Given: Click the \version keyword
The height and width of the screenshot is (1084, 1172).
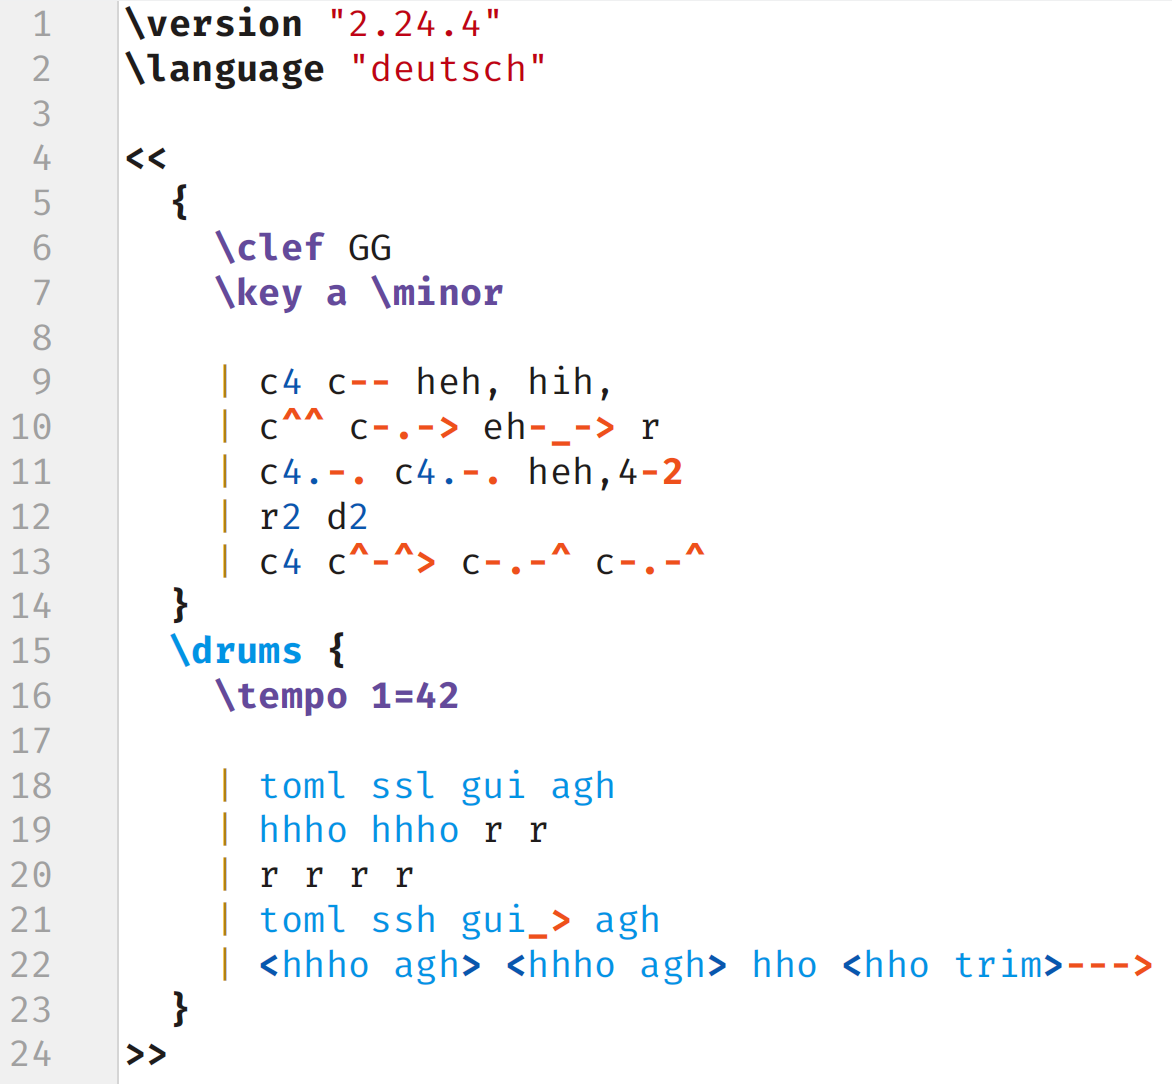Looking at the screenshot, I should (214, 24).
